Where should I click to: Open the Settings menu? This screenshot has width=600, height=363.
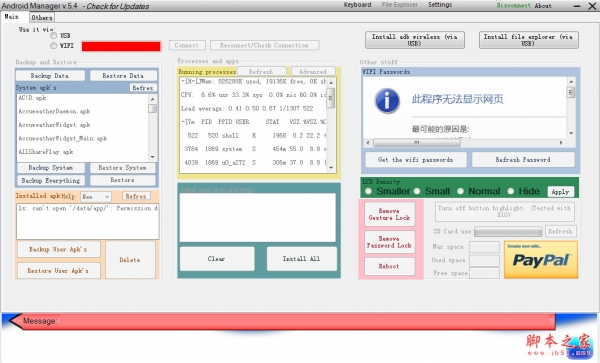[440, 5]
